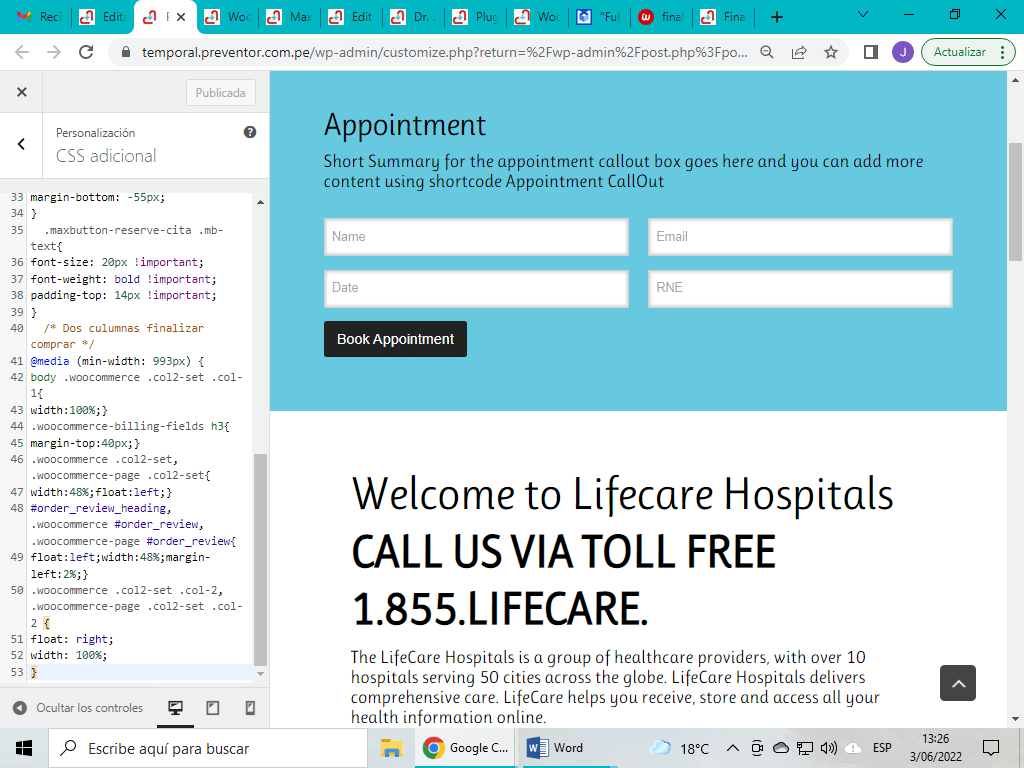Click the Actualizar update button
Viewport: 1024px width, 768px height.
pyautogui.click(x=959, y=52)
